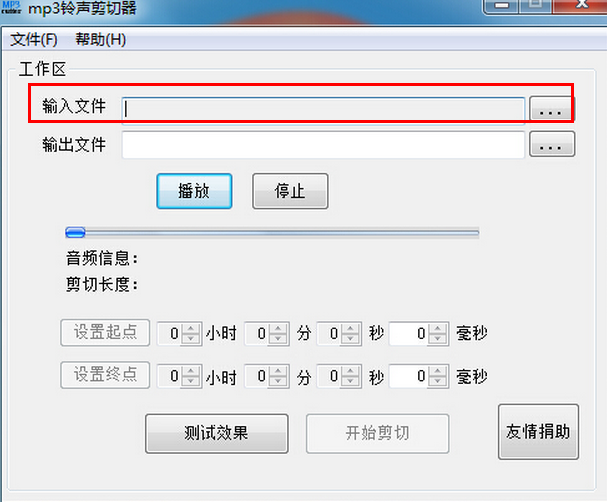This screenshot has width=607, height=502.
Task: Click the 停止 stop button
Action: [x=290, y=191]
